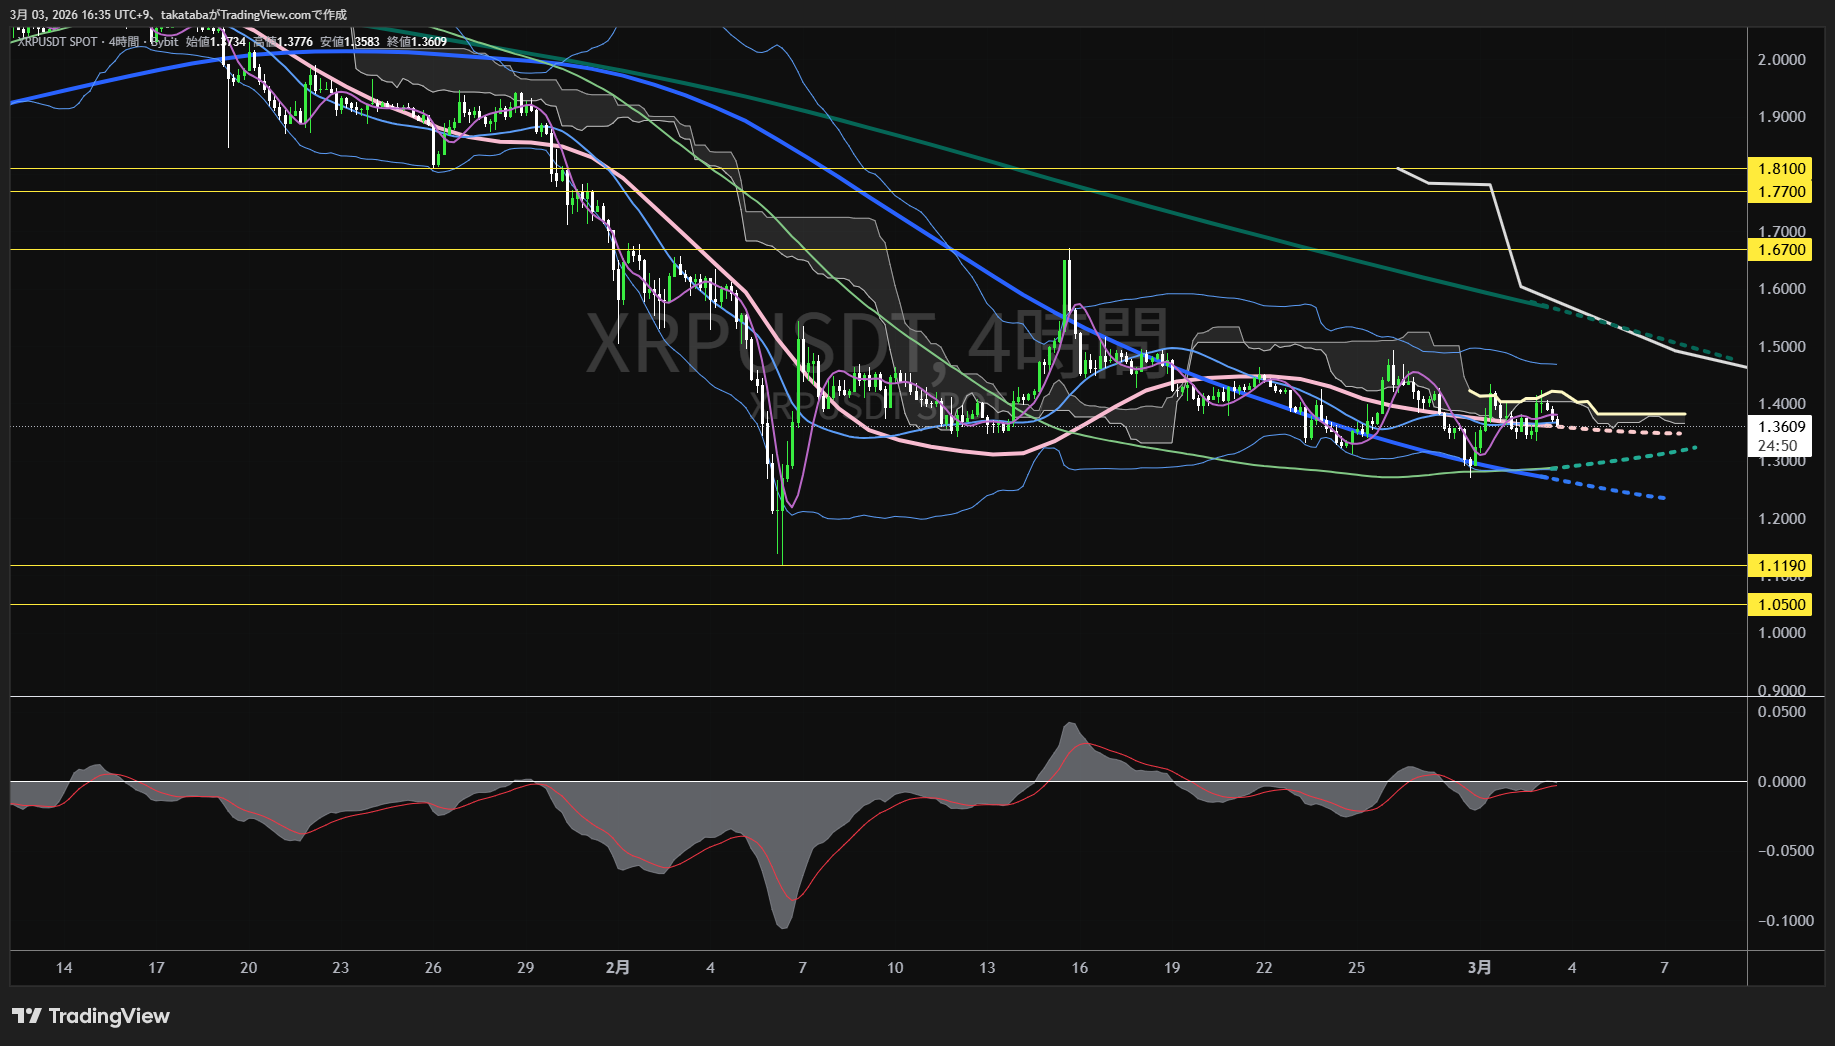Click the 1.0500 yellow price label

[1781, 605]
